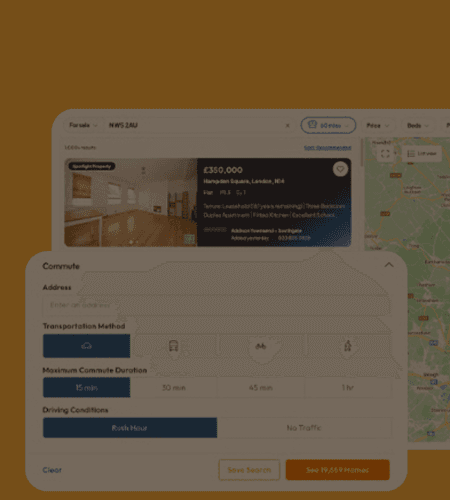Click the See Homes orange button
Viewport: 450px width, 500px height.
click(x=337, y=470)
